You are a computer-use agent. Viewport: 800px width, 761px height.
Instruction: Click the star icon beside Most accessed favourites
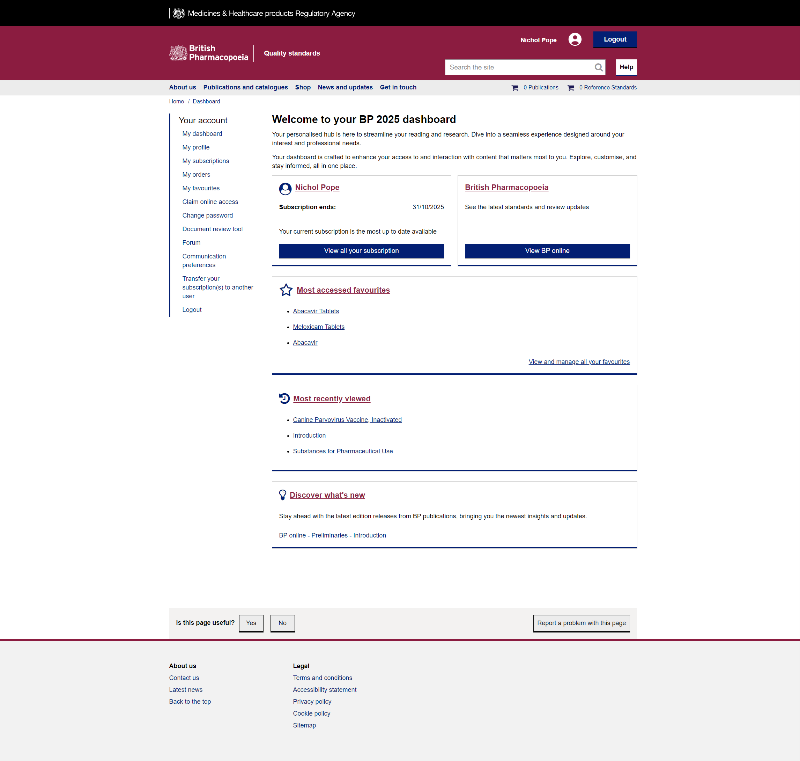(286, 290)
